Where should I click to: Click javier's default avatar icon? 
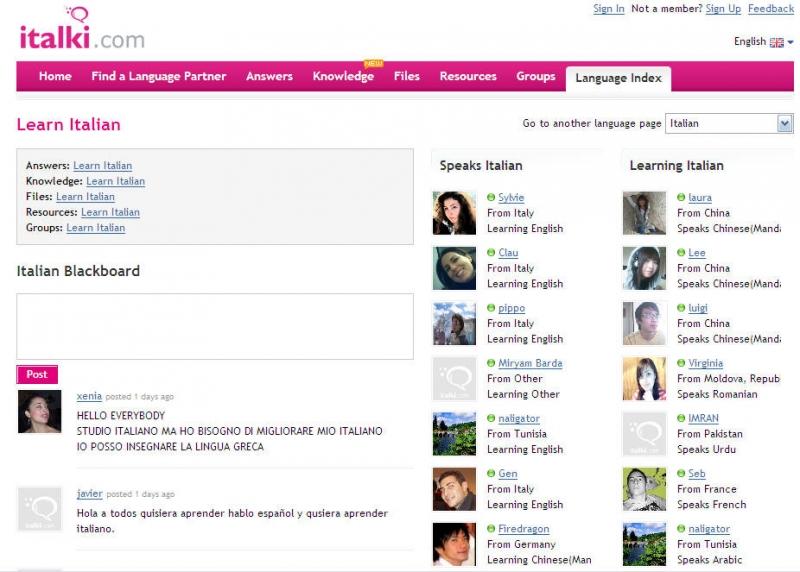click(40, 509)
